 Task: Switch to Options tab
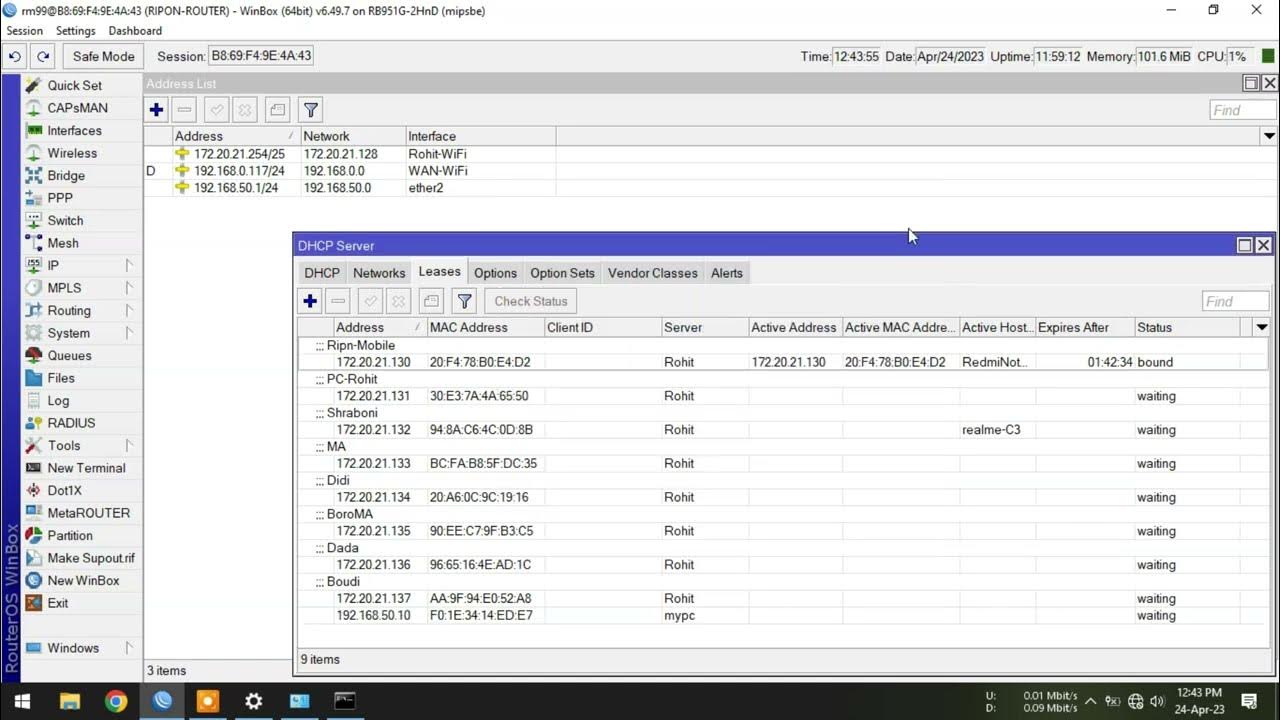(495, 273)
